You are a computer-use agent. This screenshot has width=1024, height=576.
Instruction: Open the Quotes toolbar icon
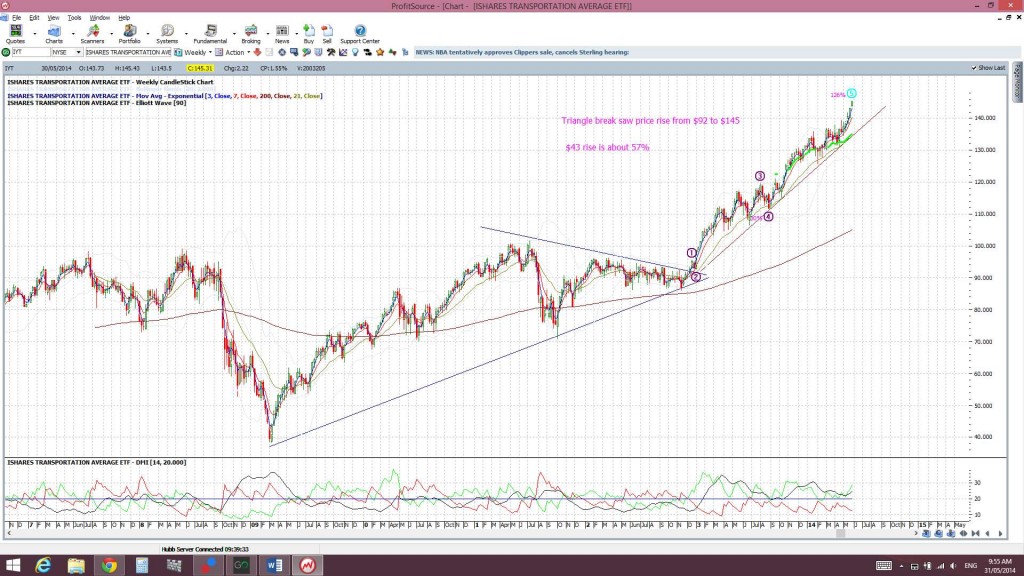tap(15, 30)
